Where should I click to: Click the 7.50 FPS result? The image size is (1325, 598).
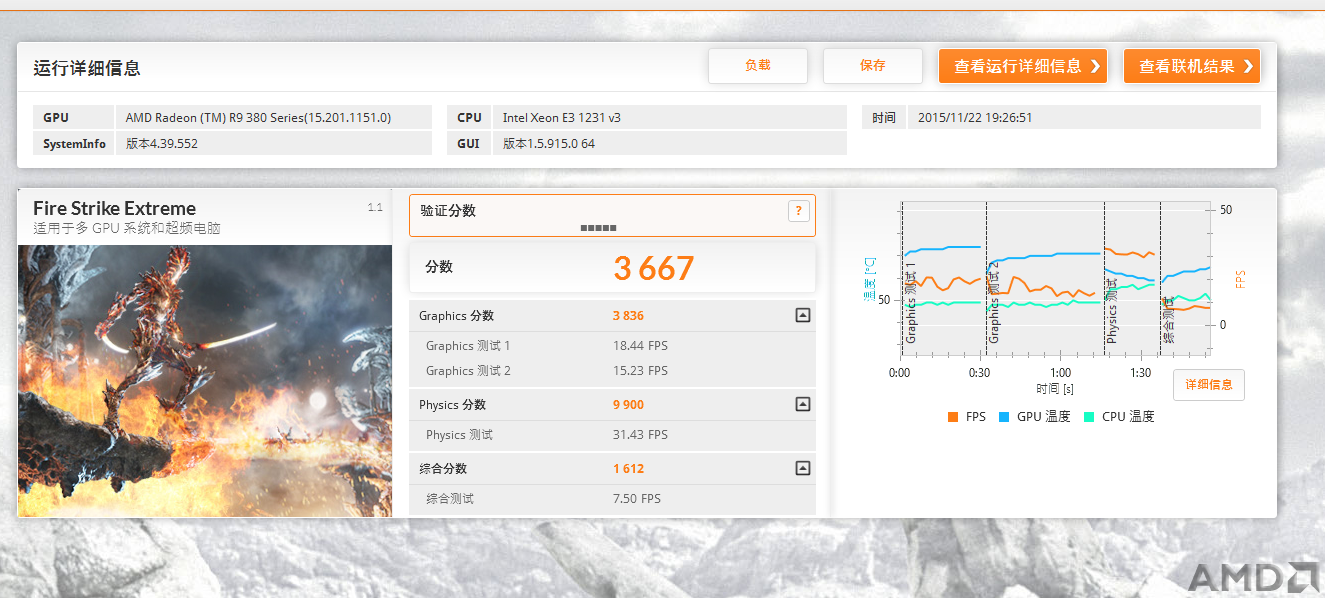pos(637,499)
